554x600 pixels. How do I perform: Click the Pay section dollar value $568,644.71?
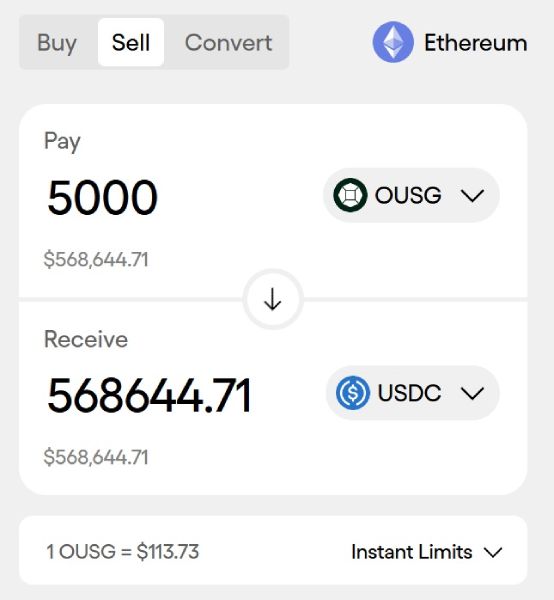tap(96, 260)
